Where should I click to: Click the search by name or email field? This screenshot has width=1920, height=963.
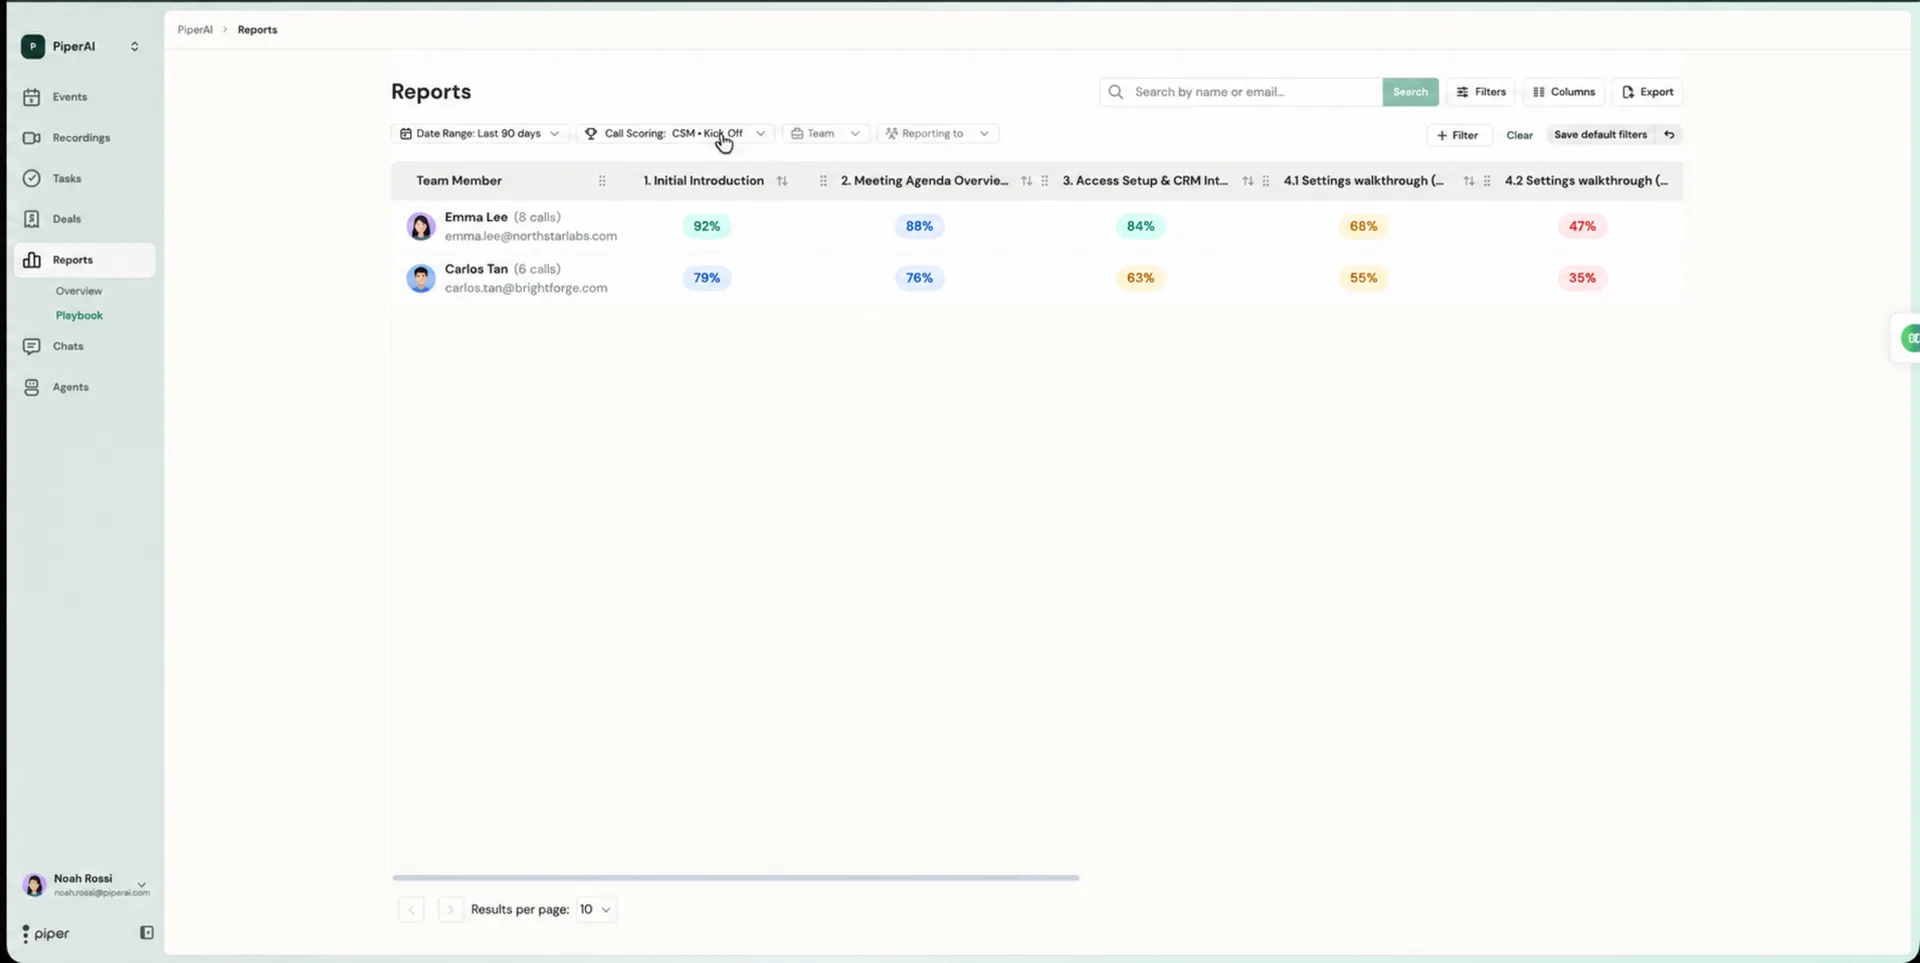click(x=1240, y=92)
